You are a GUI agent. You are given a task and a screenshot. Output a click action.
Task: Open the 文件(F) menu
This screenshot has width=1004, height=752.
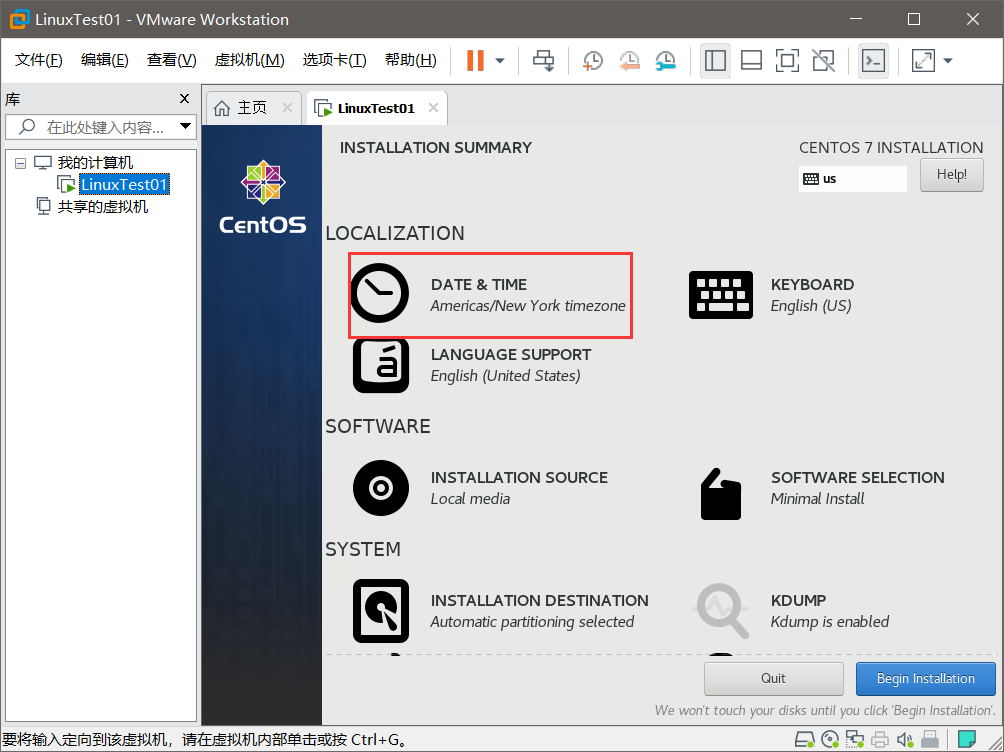pyautogui.click(x=38, y=60)
